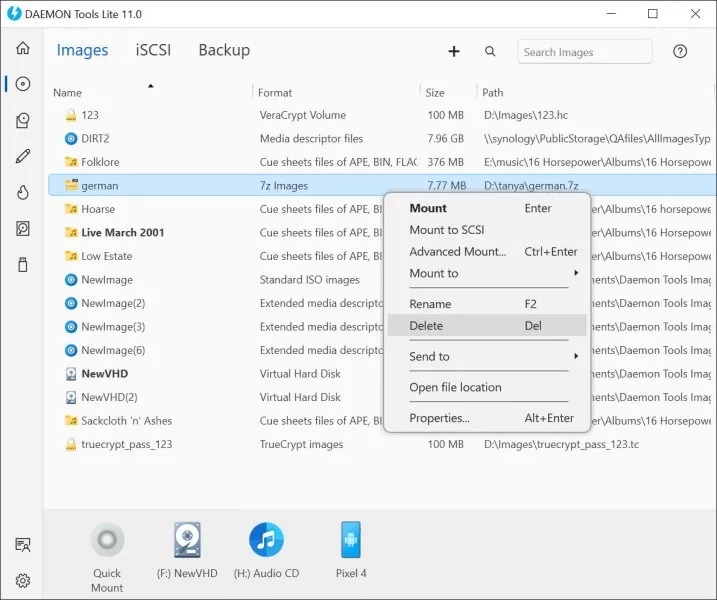Open the virtual drives sidebar icon

point(23,120)
